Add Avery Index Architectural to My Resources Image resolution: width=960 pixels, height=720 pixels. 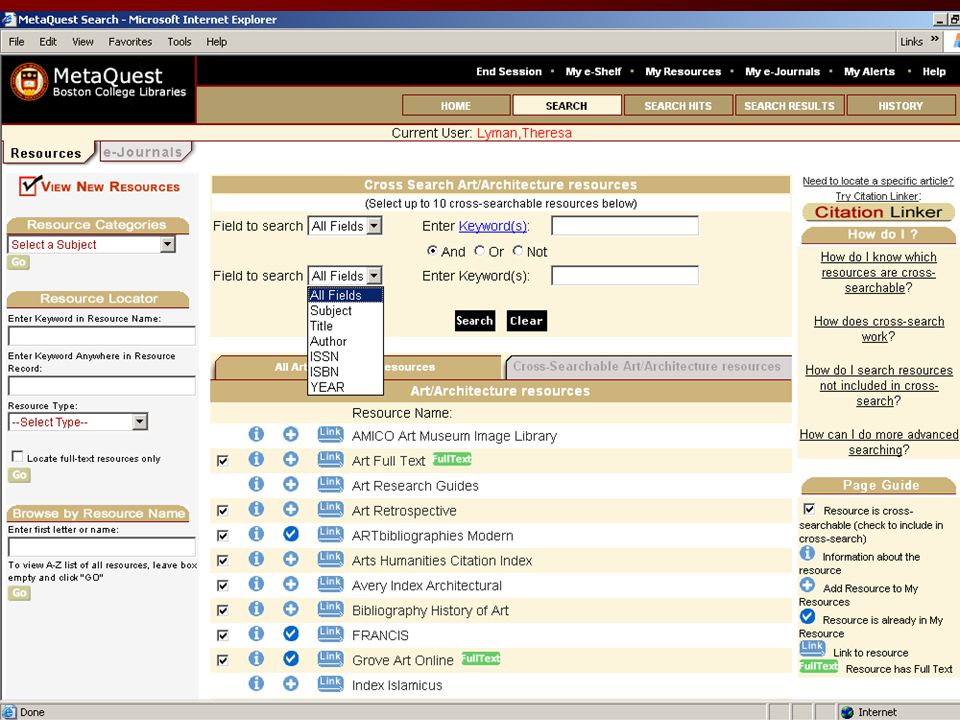coord(291,584)
